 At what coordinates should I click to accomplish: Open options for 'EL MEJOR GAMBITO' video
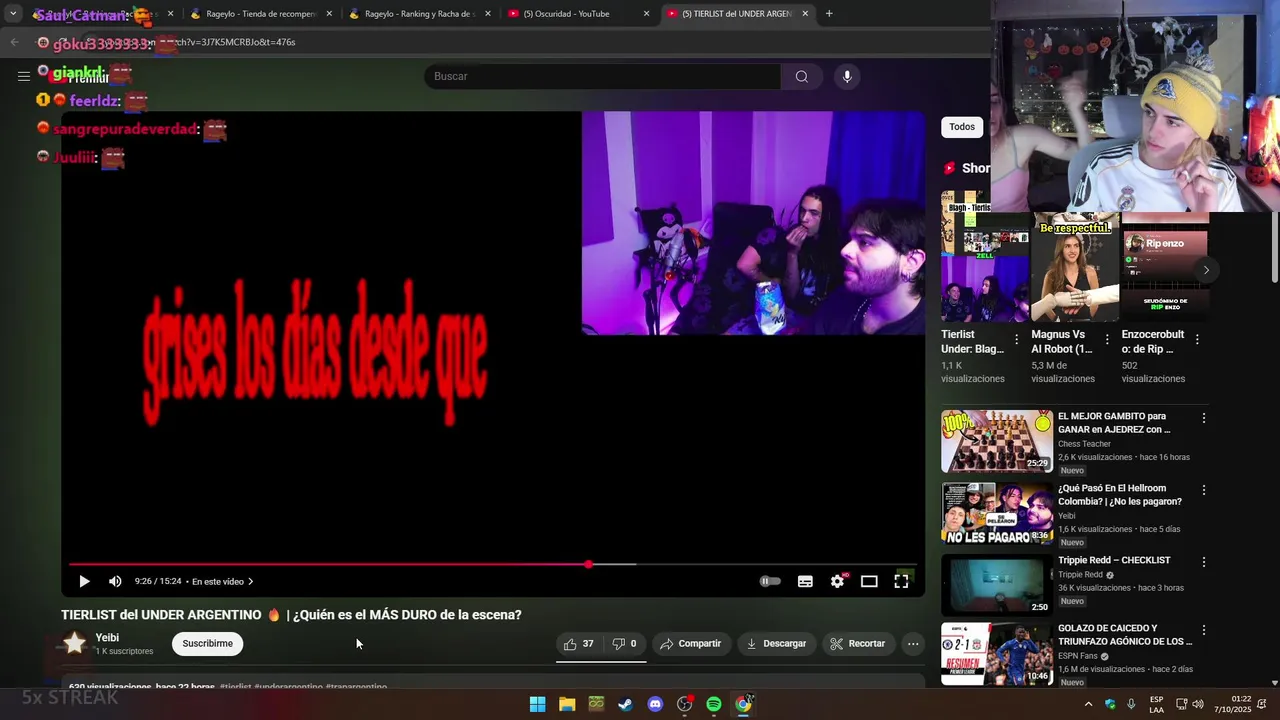point(1204,418)
